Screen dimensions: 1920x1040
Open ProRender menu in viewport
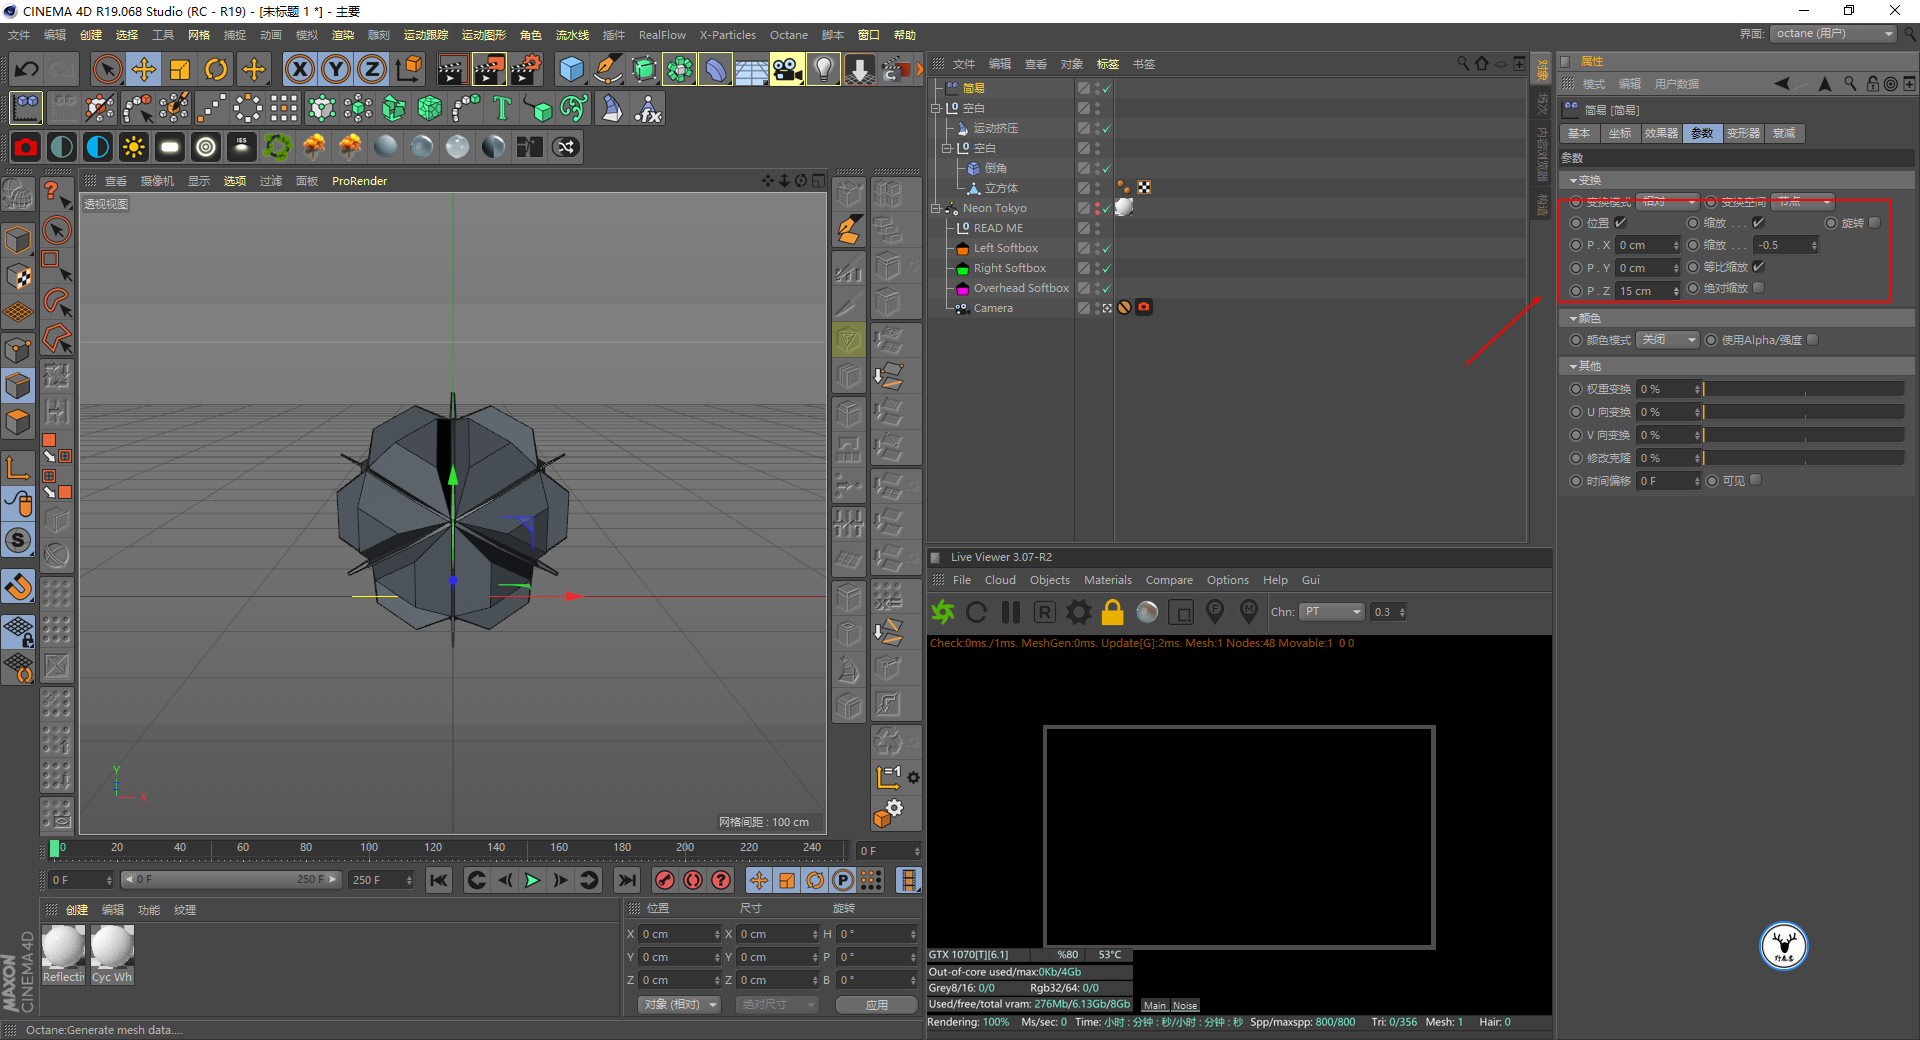(x=359, y=181)
